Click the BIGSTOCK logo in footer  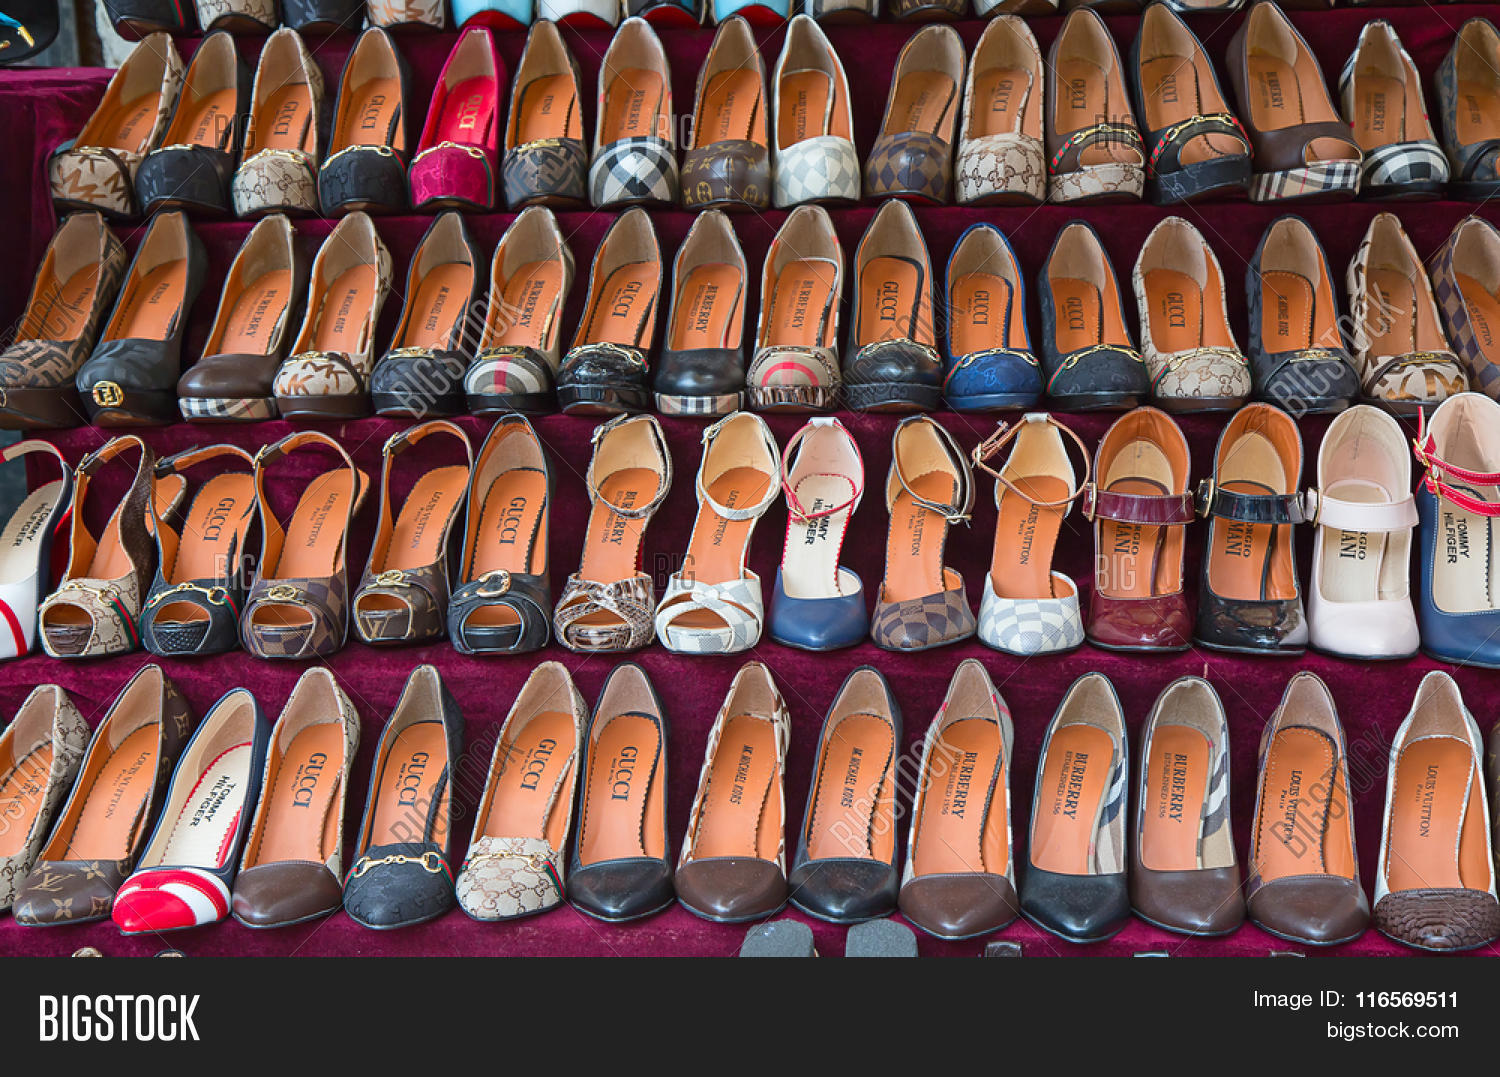pyautogui.click(x=119, y=1018)
